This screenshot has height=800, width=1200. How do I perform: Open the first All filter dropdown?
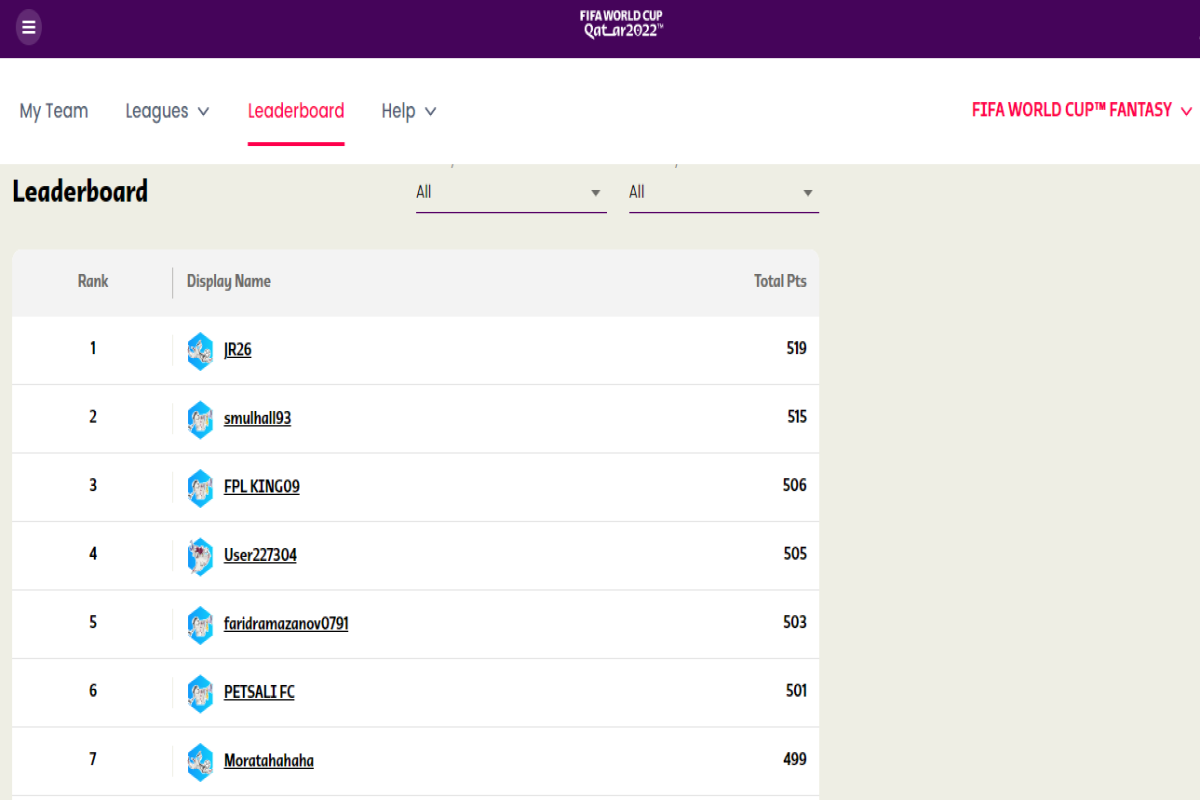pos(511,192)
